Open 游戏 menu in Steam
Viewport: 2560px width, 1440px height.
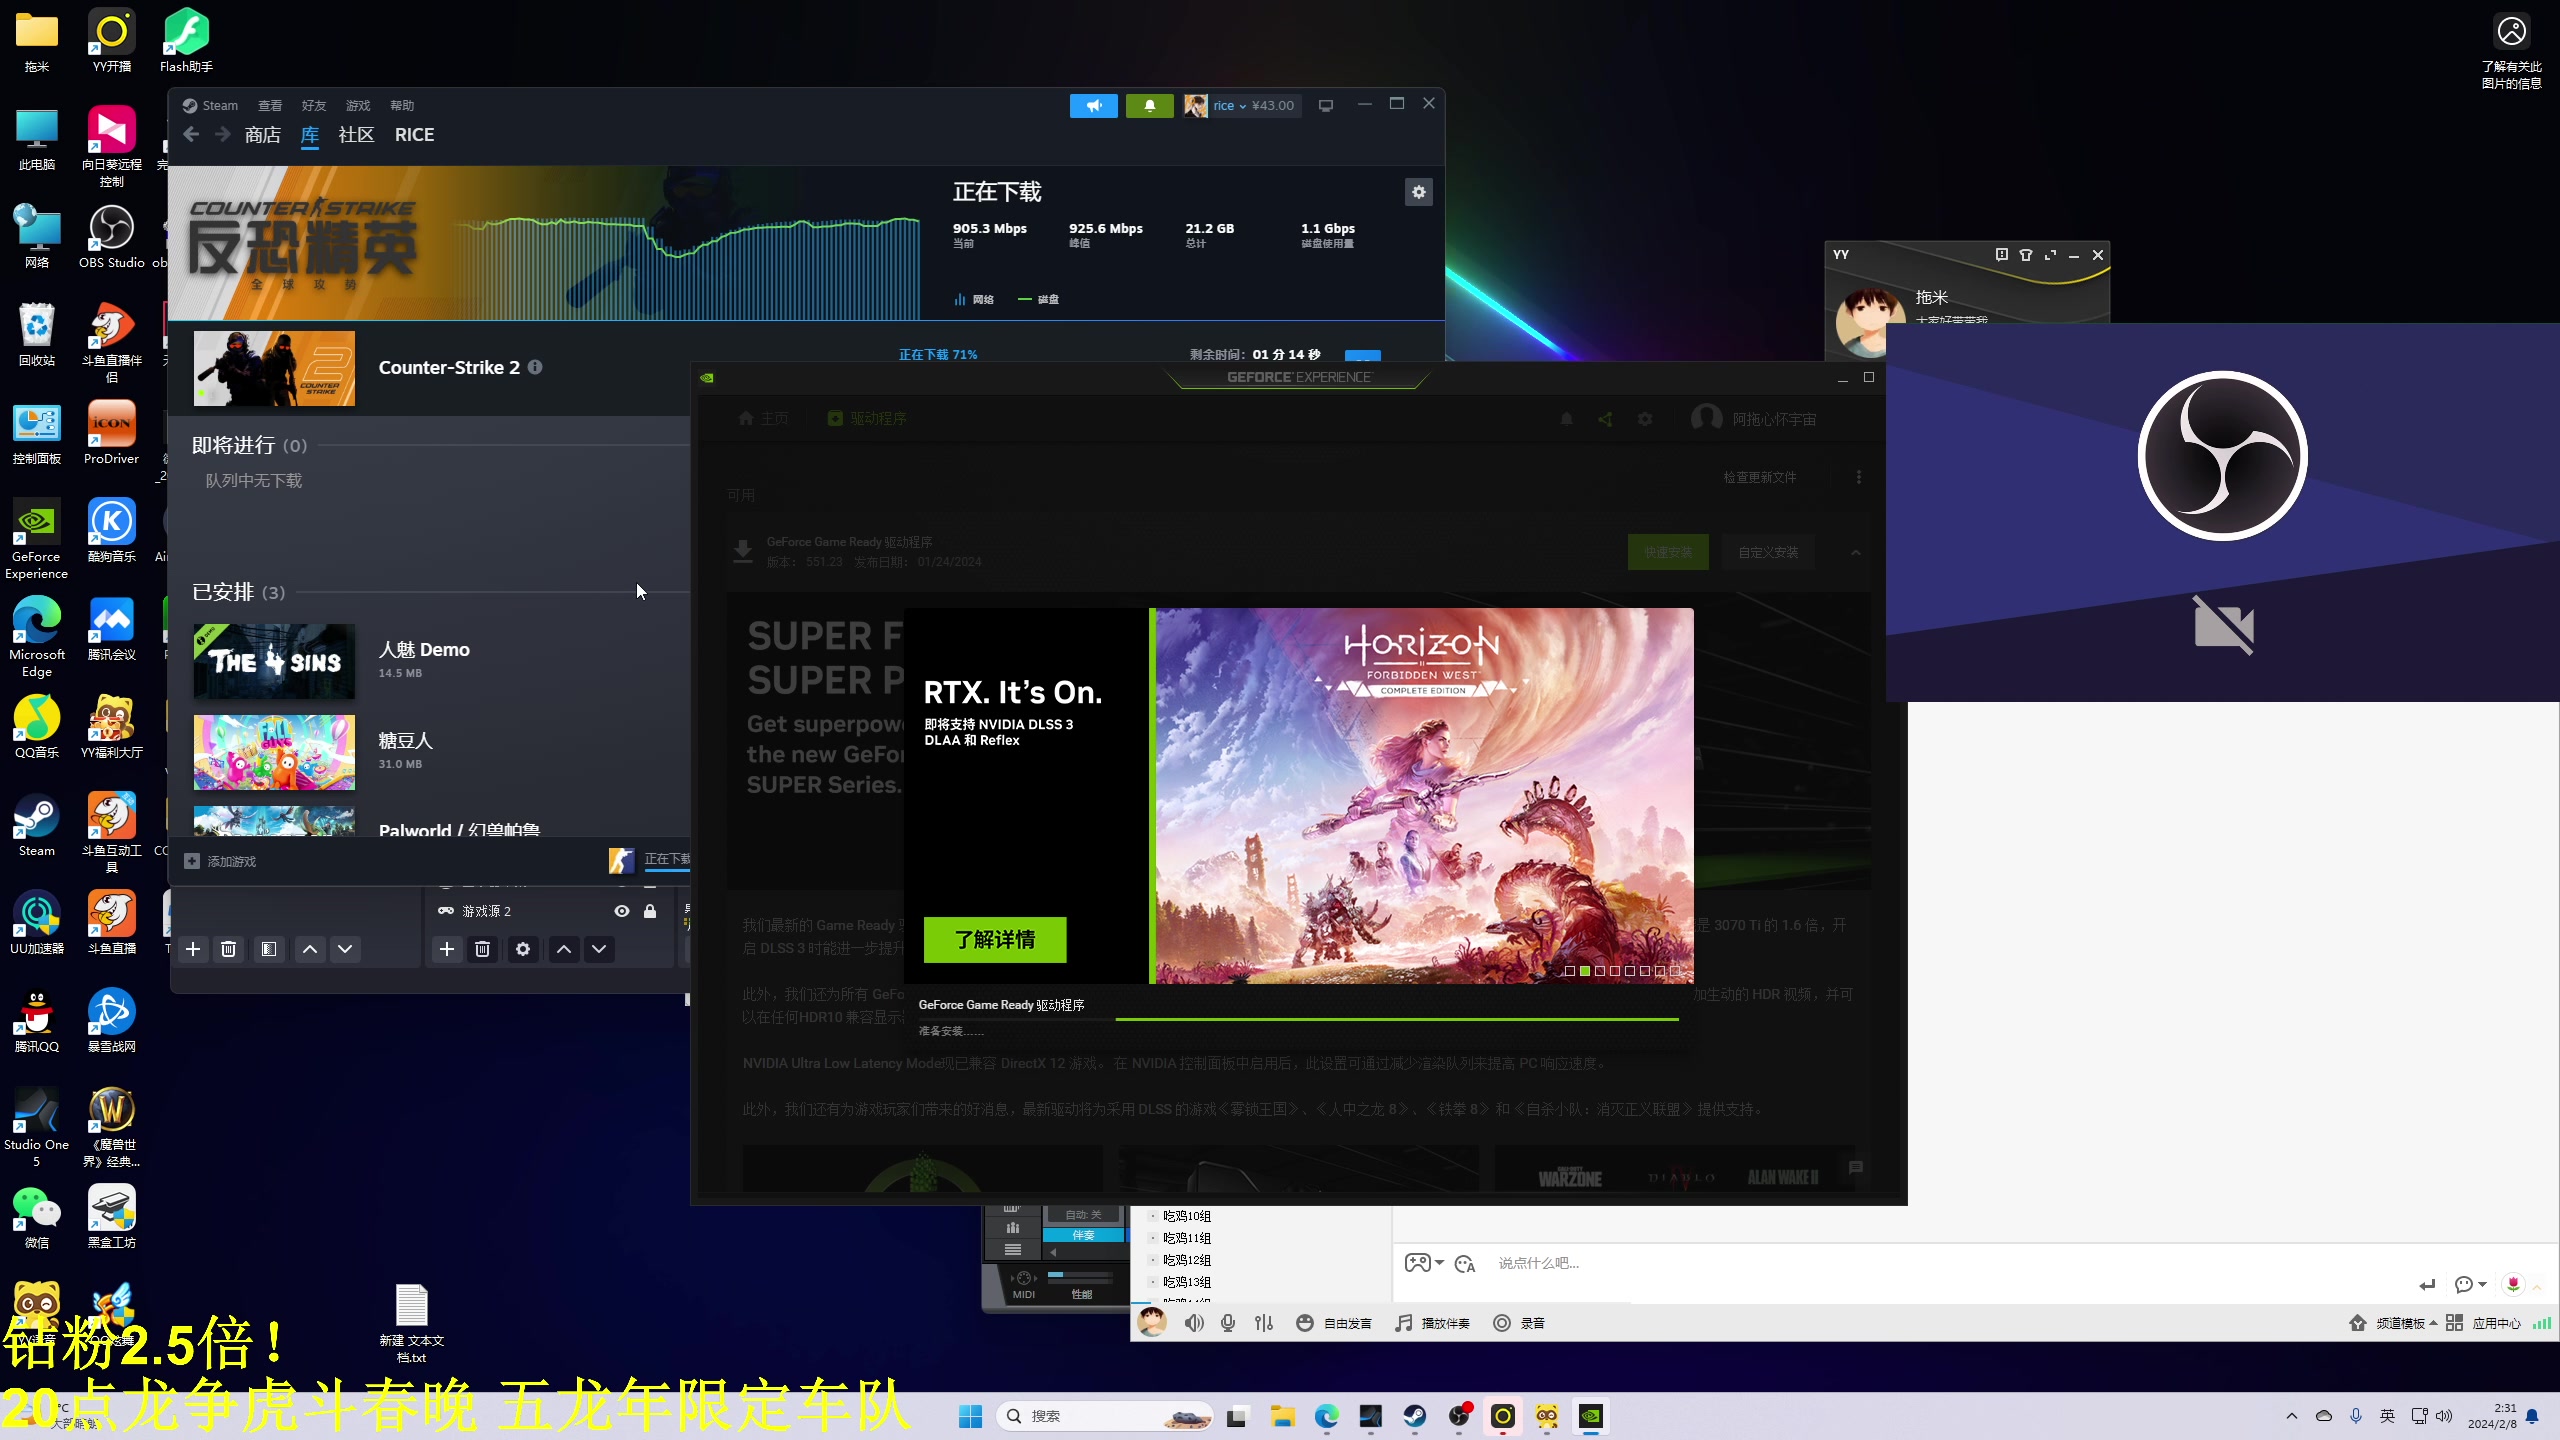[x=358, y=106]
